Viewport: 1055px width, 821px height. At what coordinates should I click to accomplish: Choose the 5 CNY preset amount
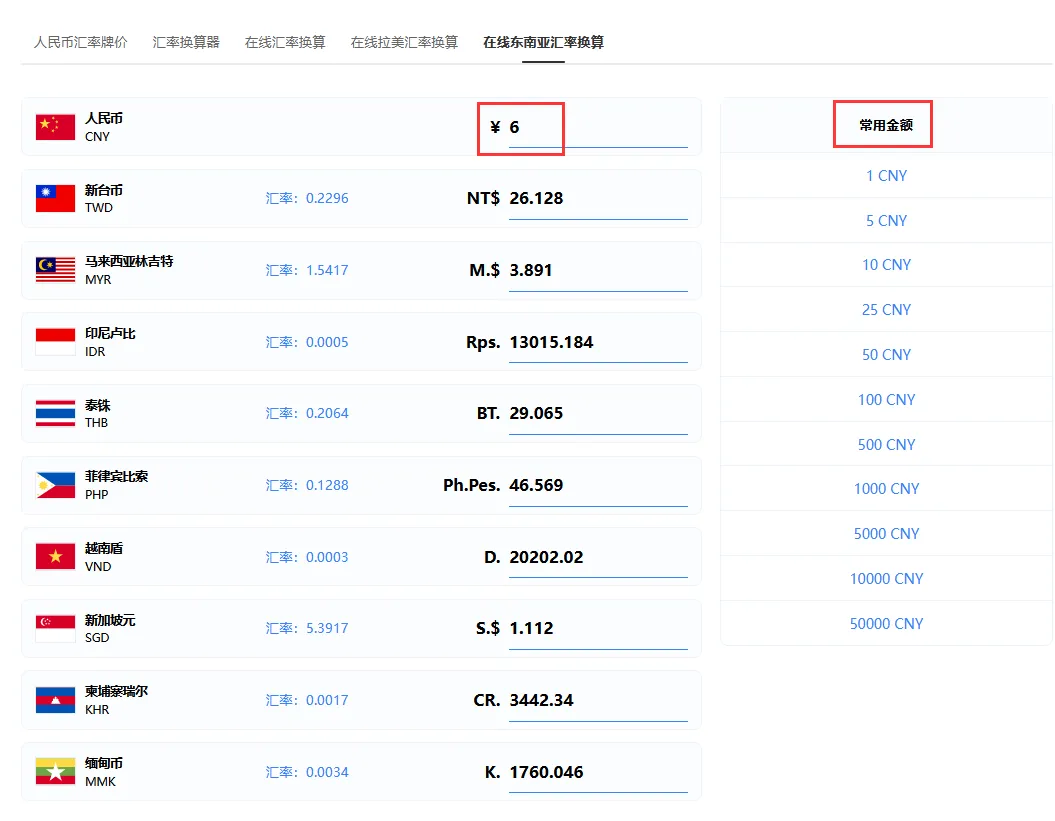coord(886,221)
